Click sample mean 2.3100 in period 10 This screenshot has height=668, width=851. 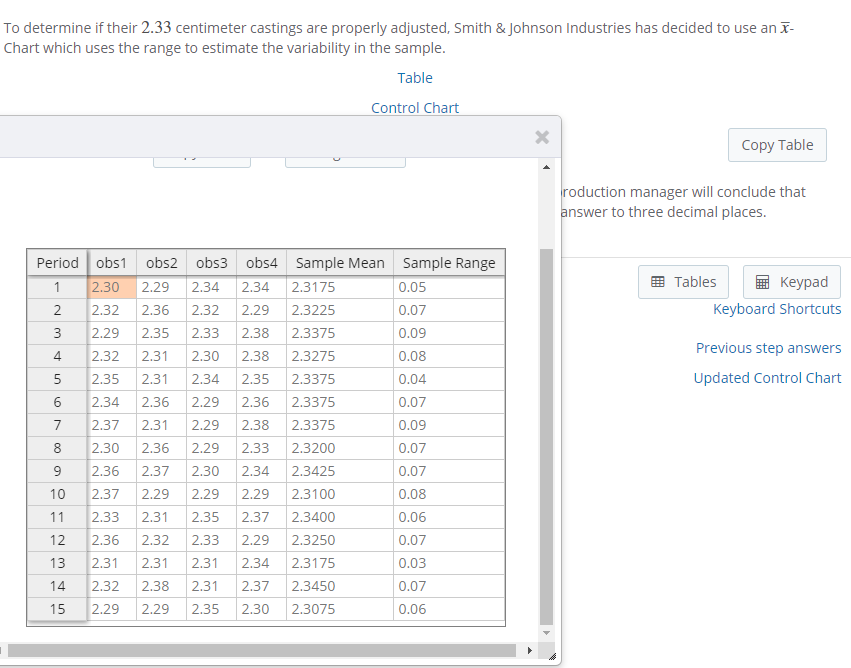tap(340, 494)
